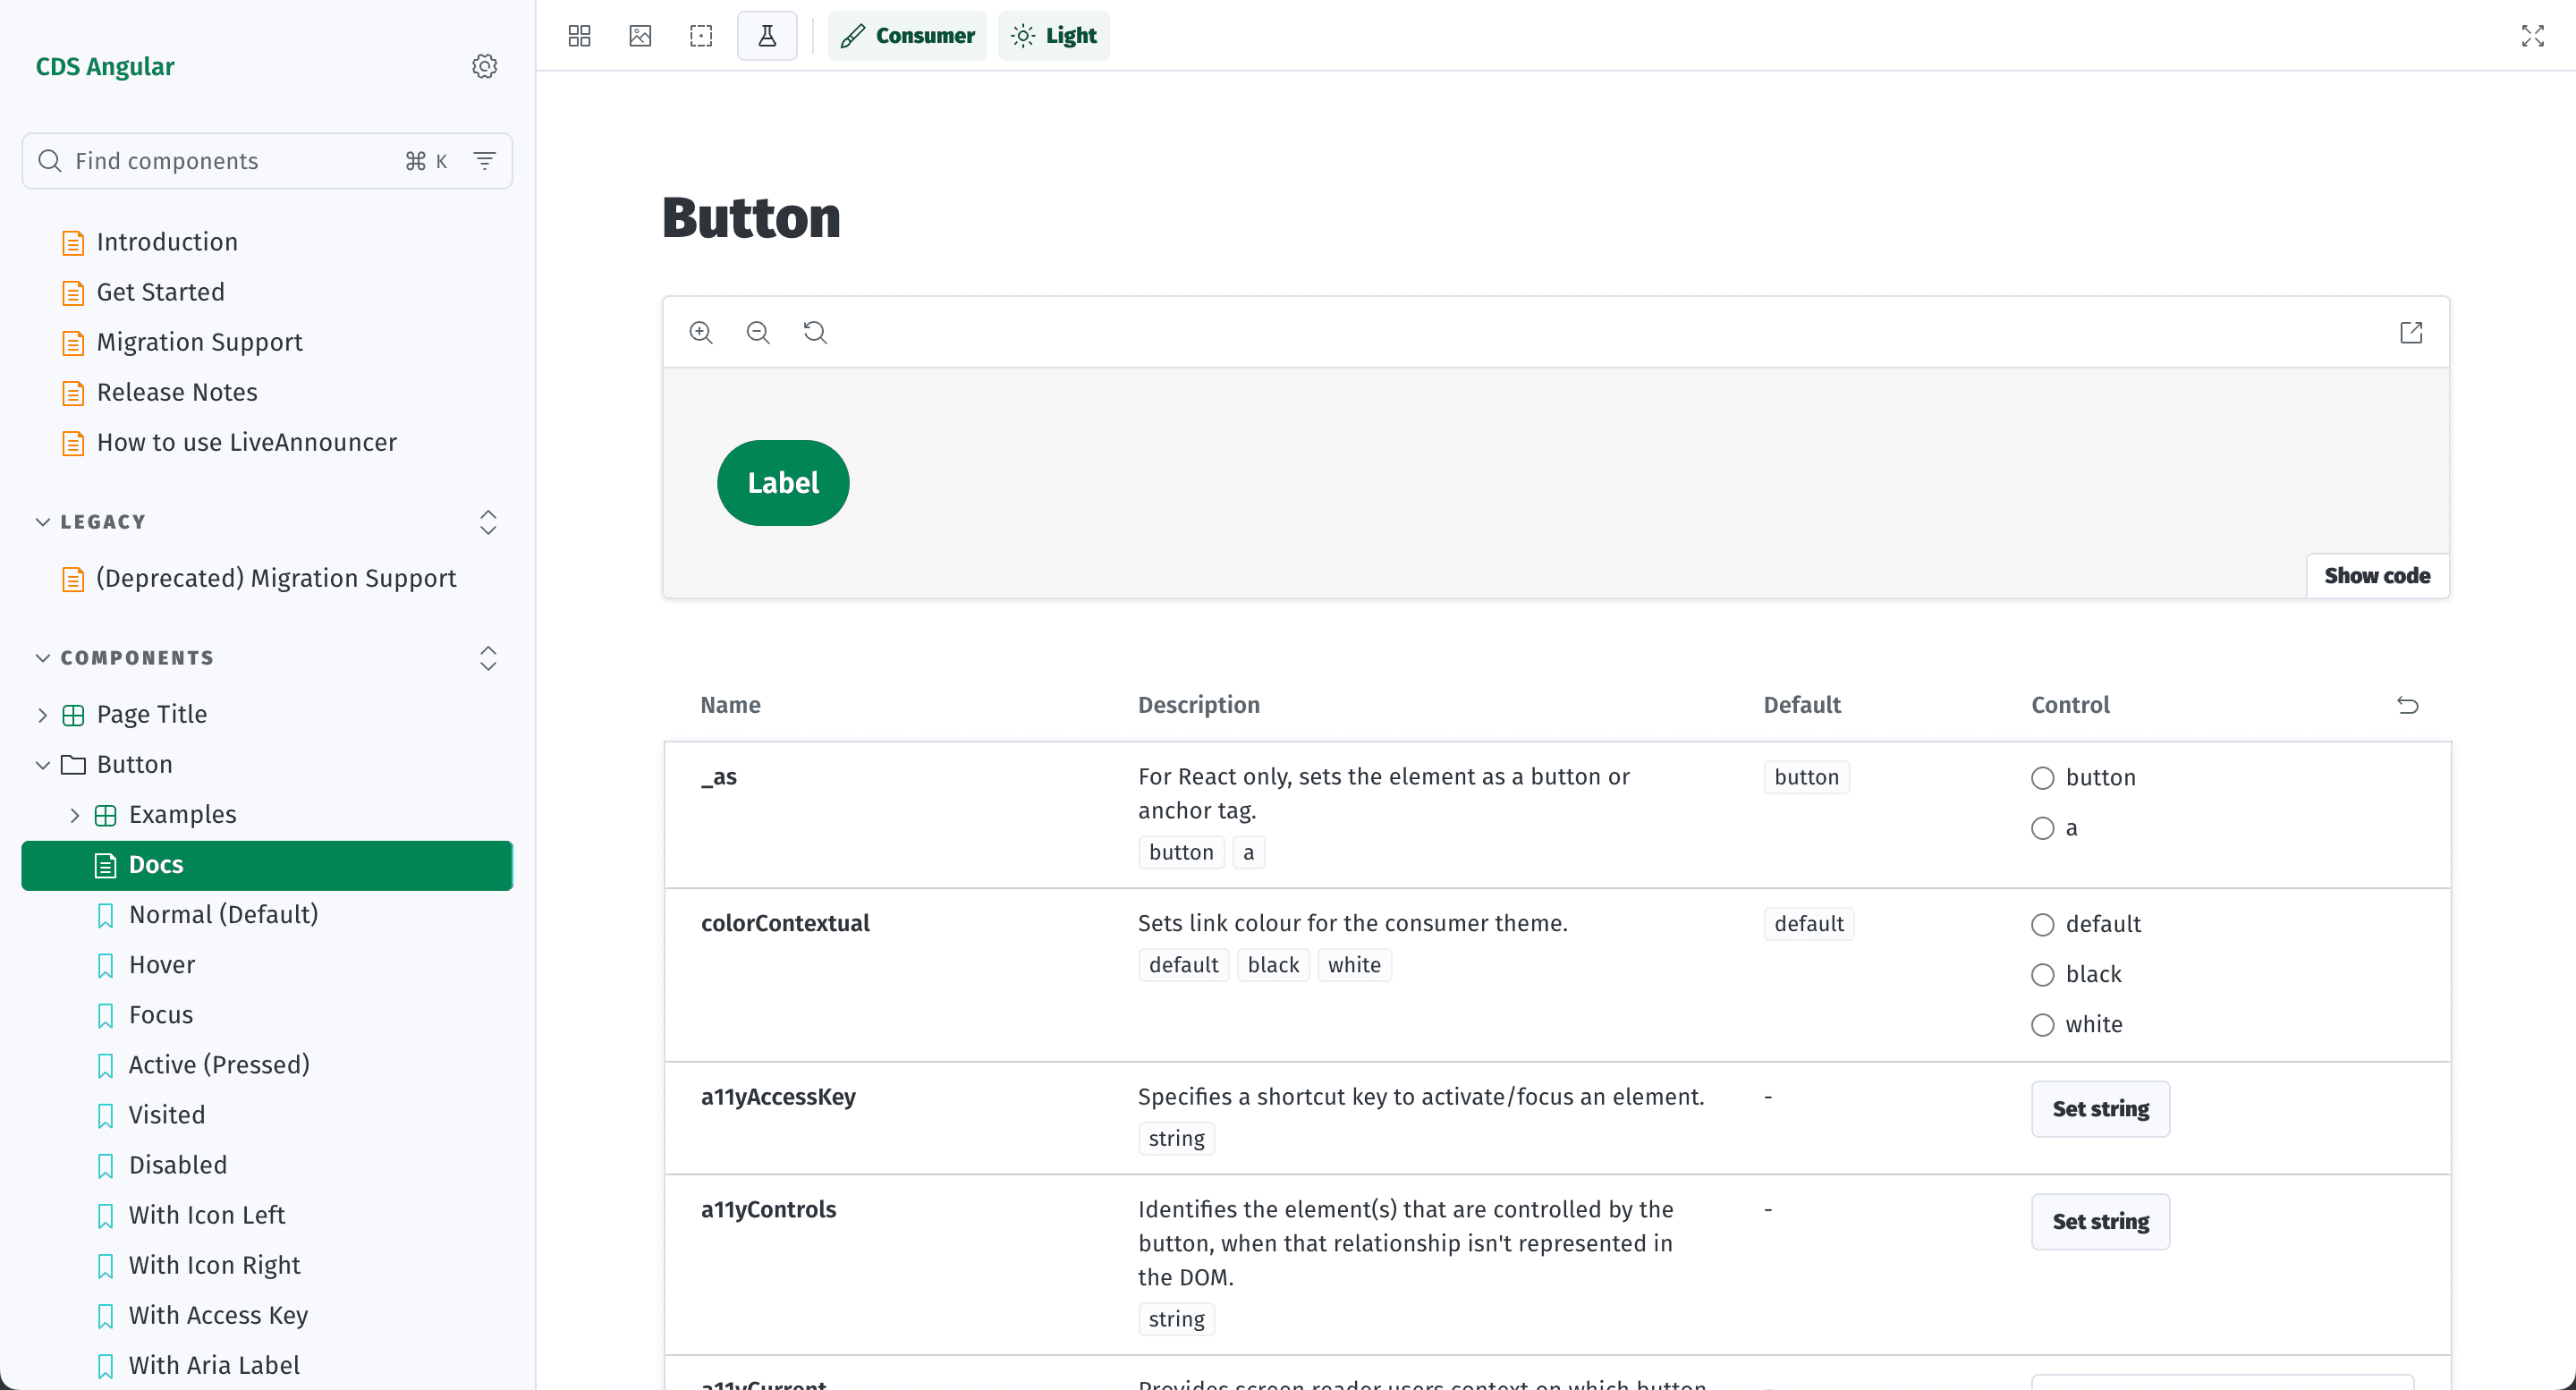Viewport: 2576px width, 1390px height.
Task: Click the Introduction document icon
Action: [73, 243]
